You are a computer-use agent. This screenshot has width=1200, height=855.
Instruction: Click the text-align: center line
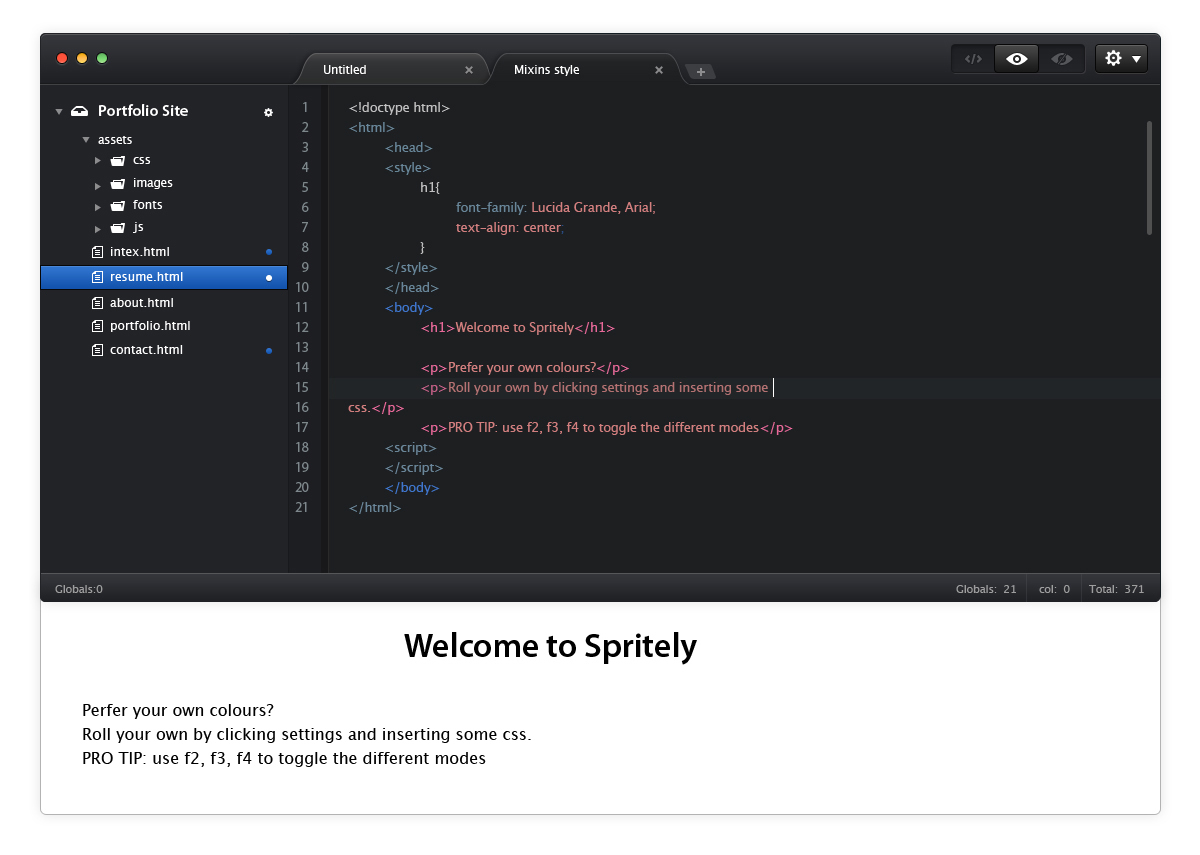click(510, 227)
